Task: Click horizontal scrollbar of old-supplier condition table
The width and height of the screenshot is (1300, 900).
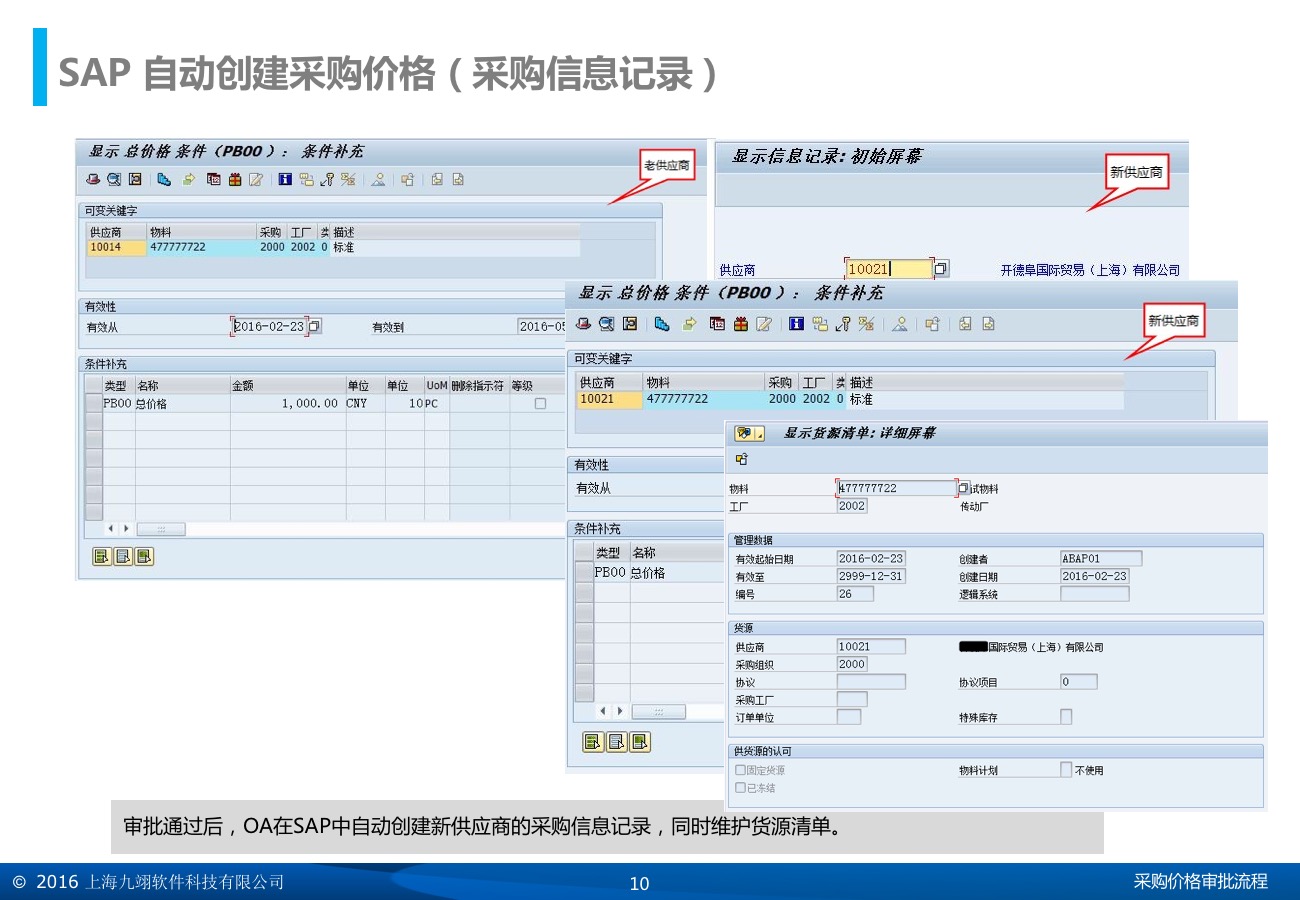Action: (x=160, y=529)
